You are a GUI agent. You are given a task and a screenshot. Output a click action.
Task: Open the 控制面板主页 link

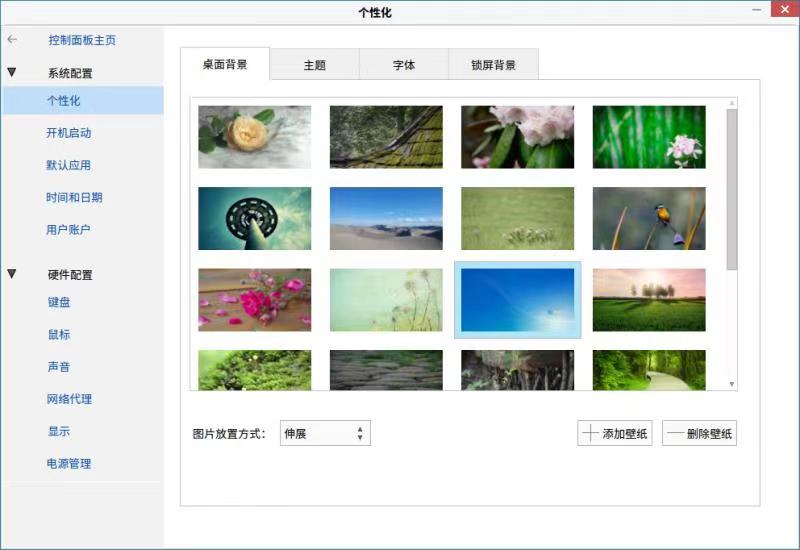[82, 40]
